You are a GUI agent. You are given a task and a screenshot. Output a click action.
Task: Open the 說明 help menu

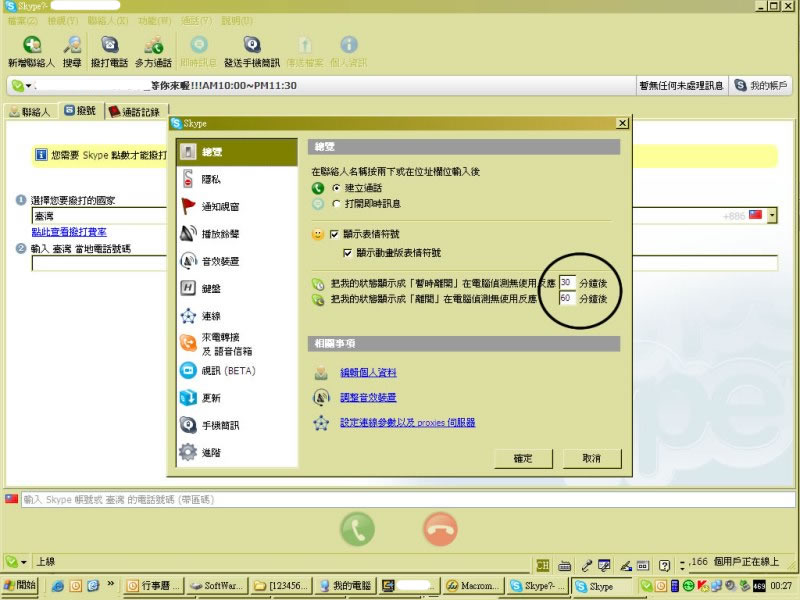click(x=237, y=21)
